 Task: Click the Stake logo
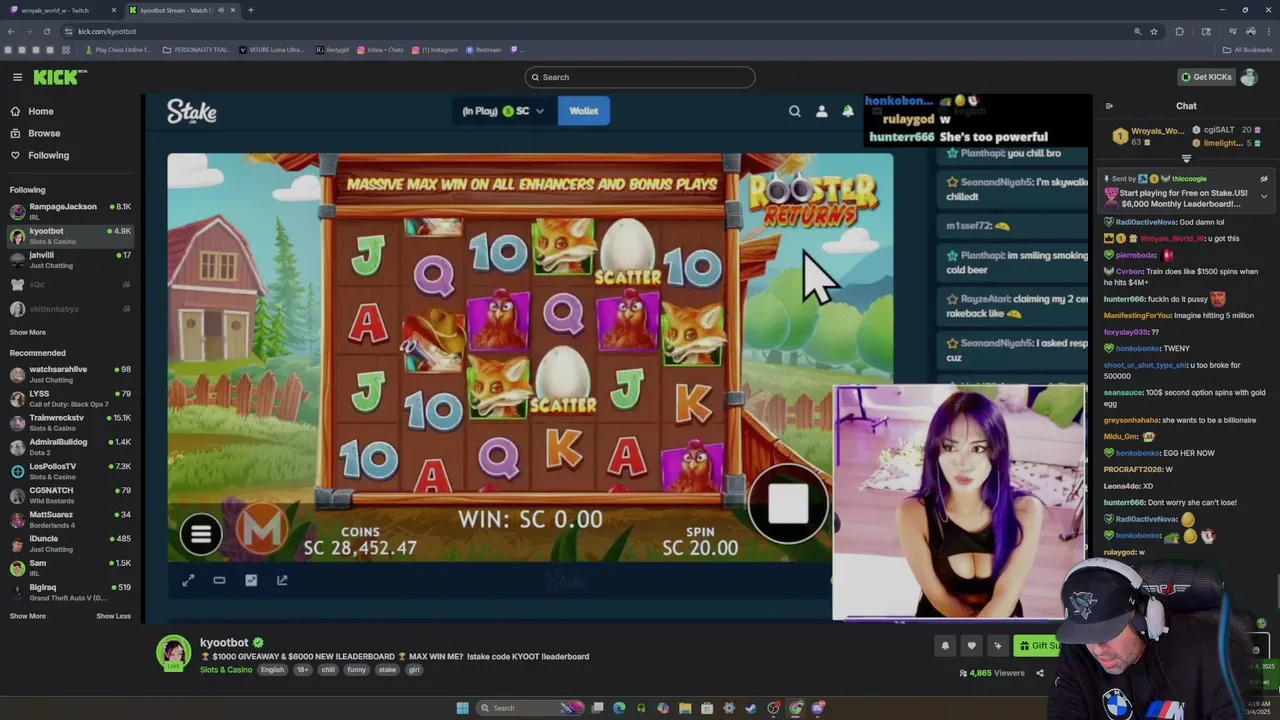pos(191,111)
